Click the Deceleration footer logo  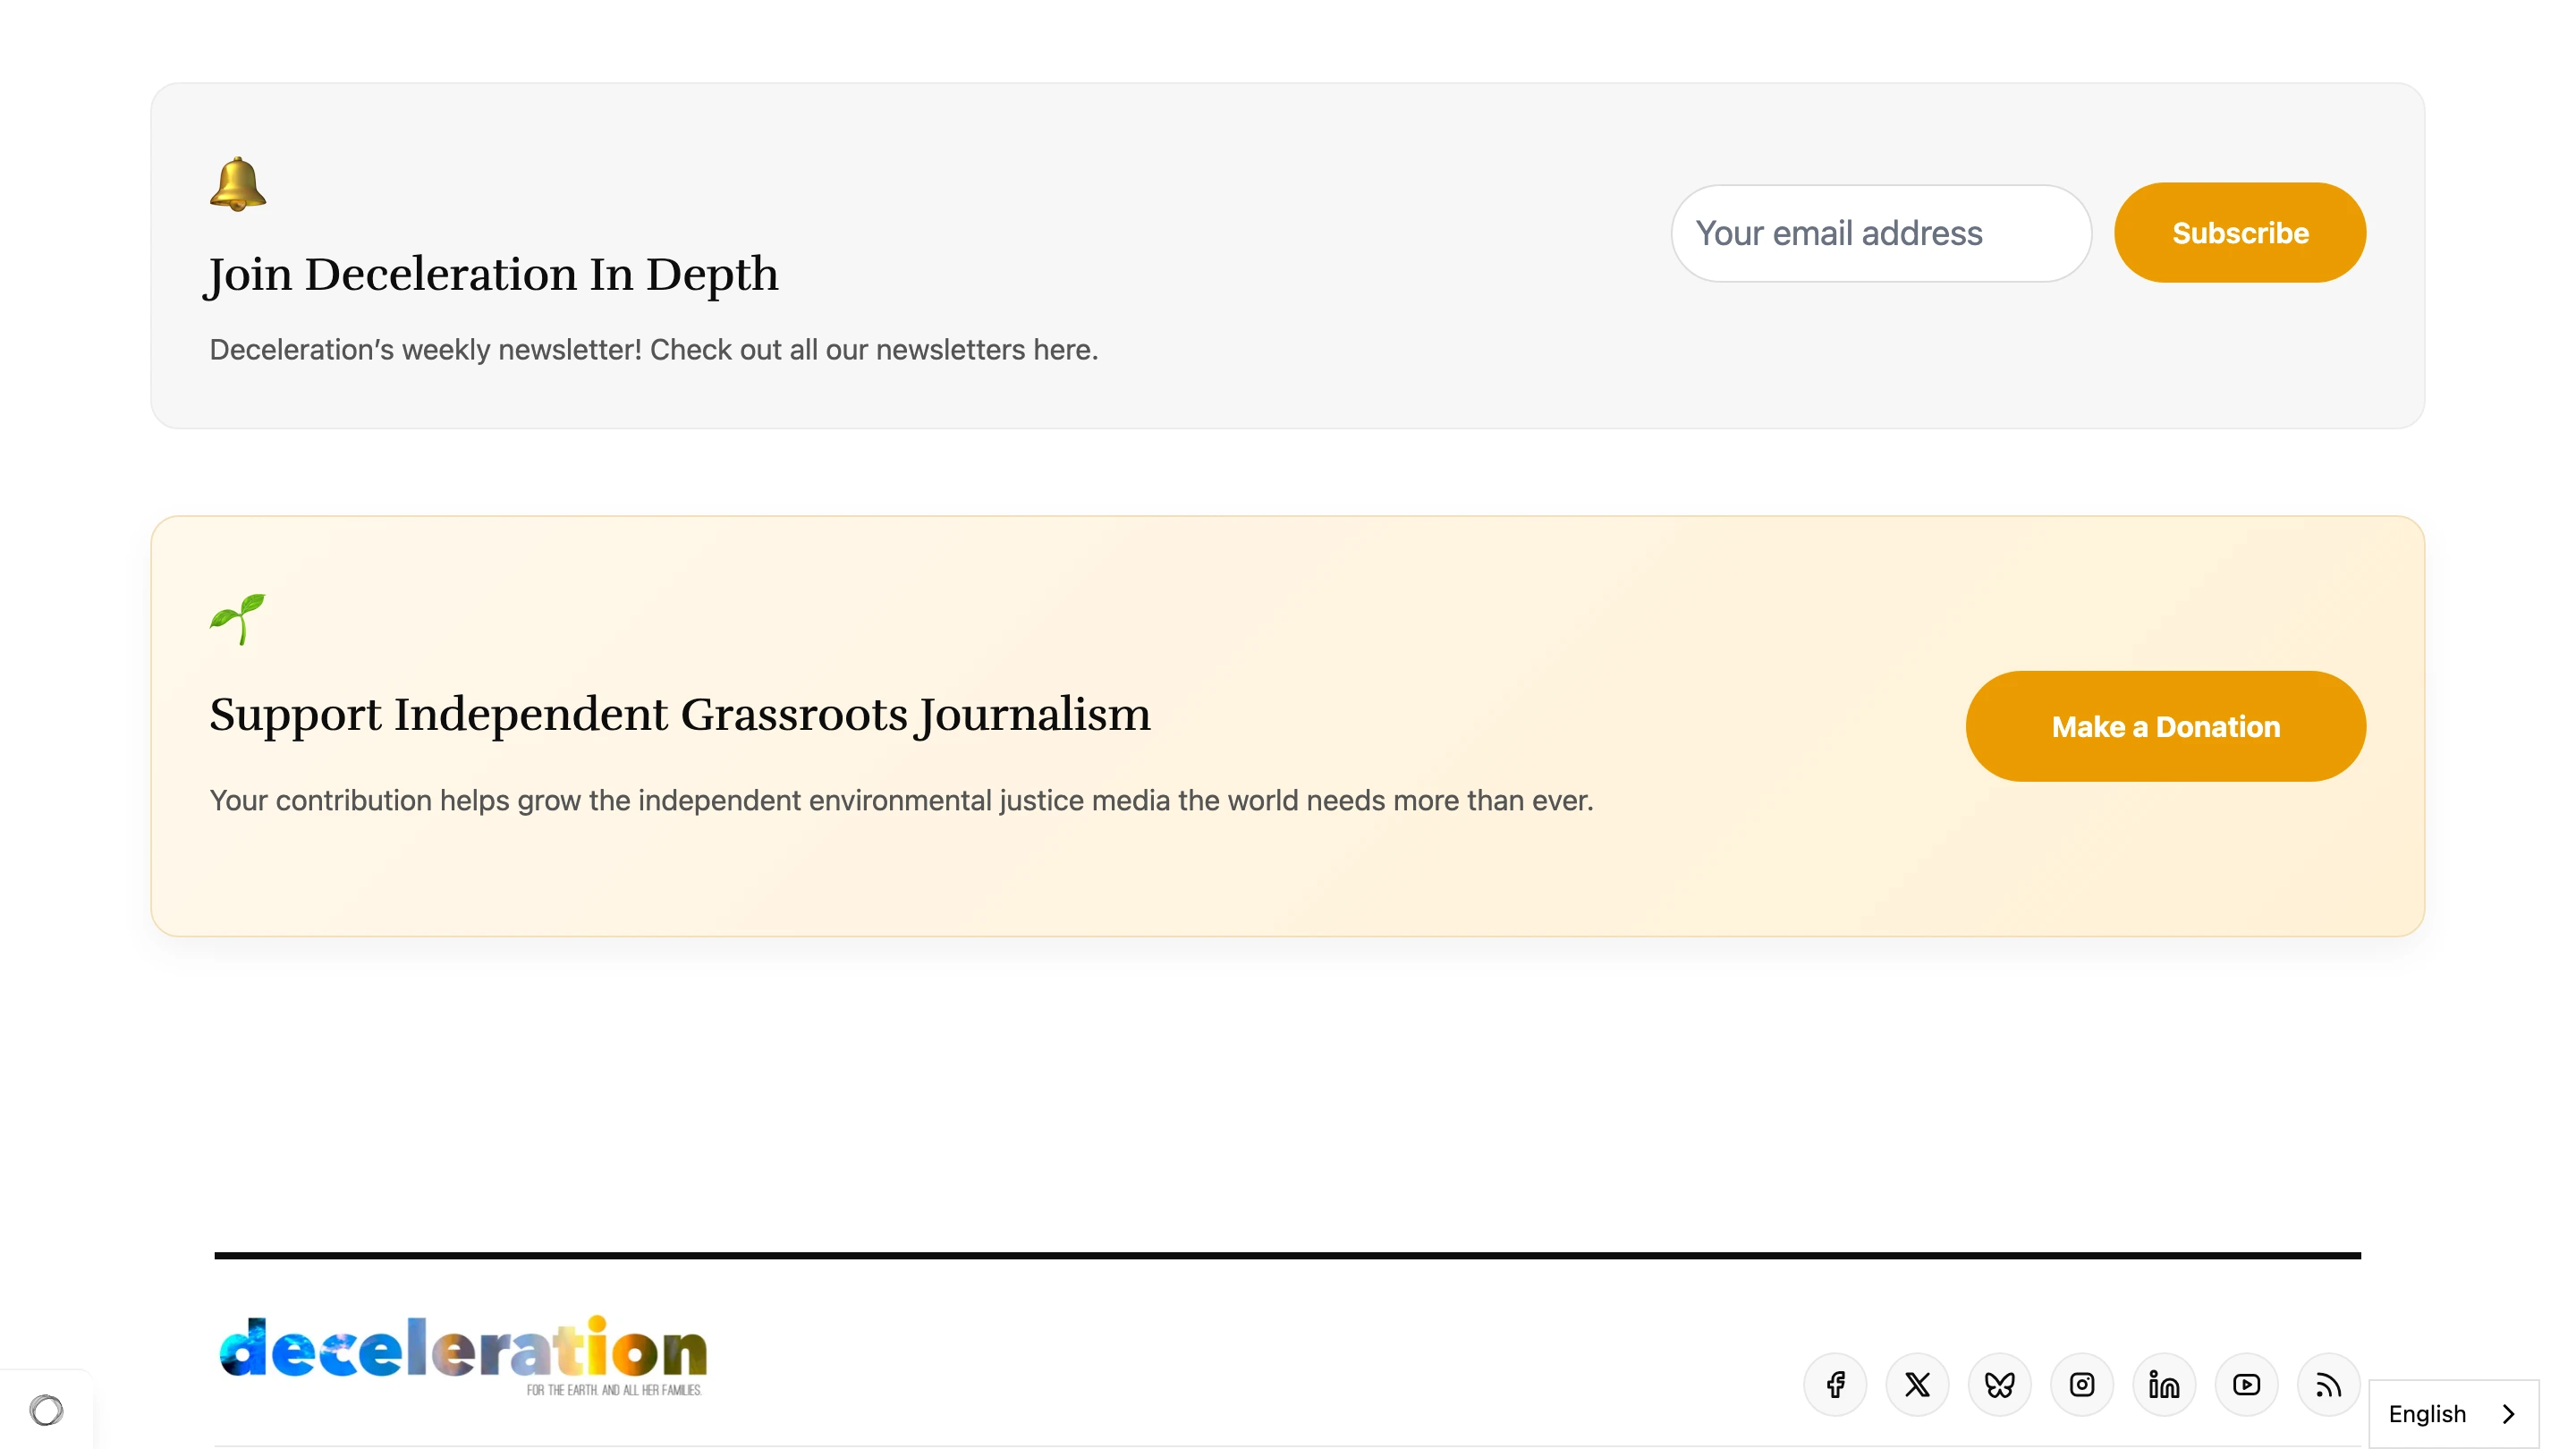point(463,1355)
